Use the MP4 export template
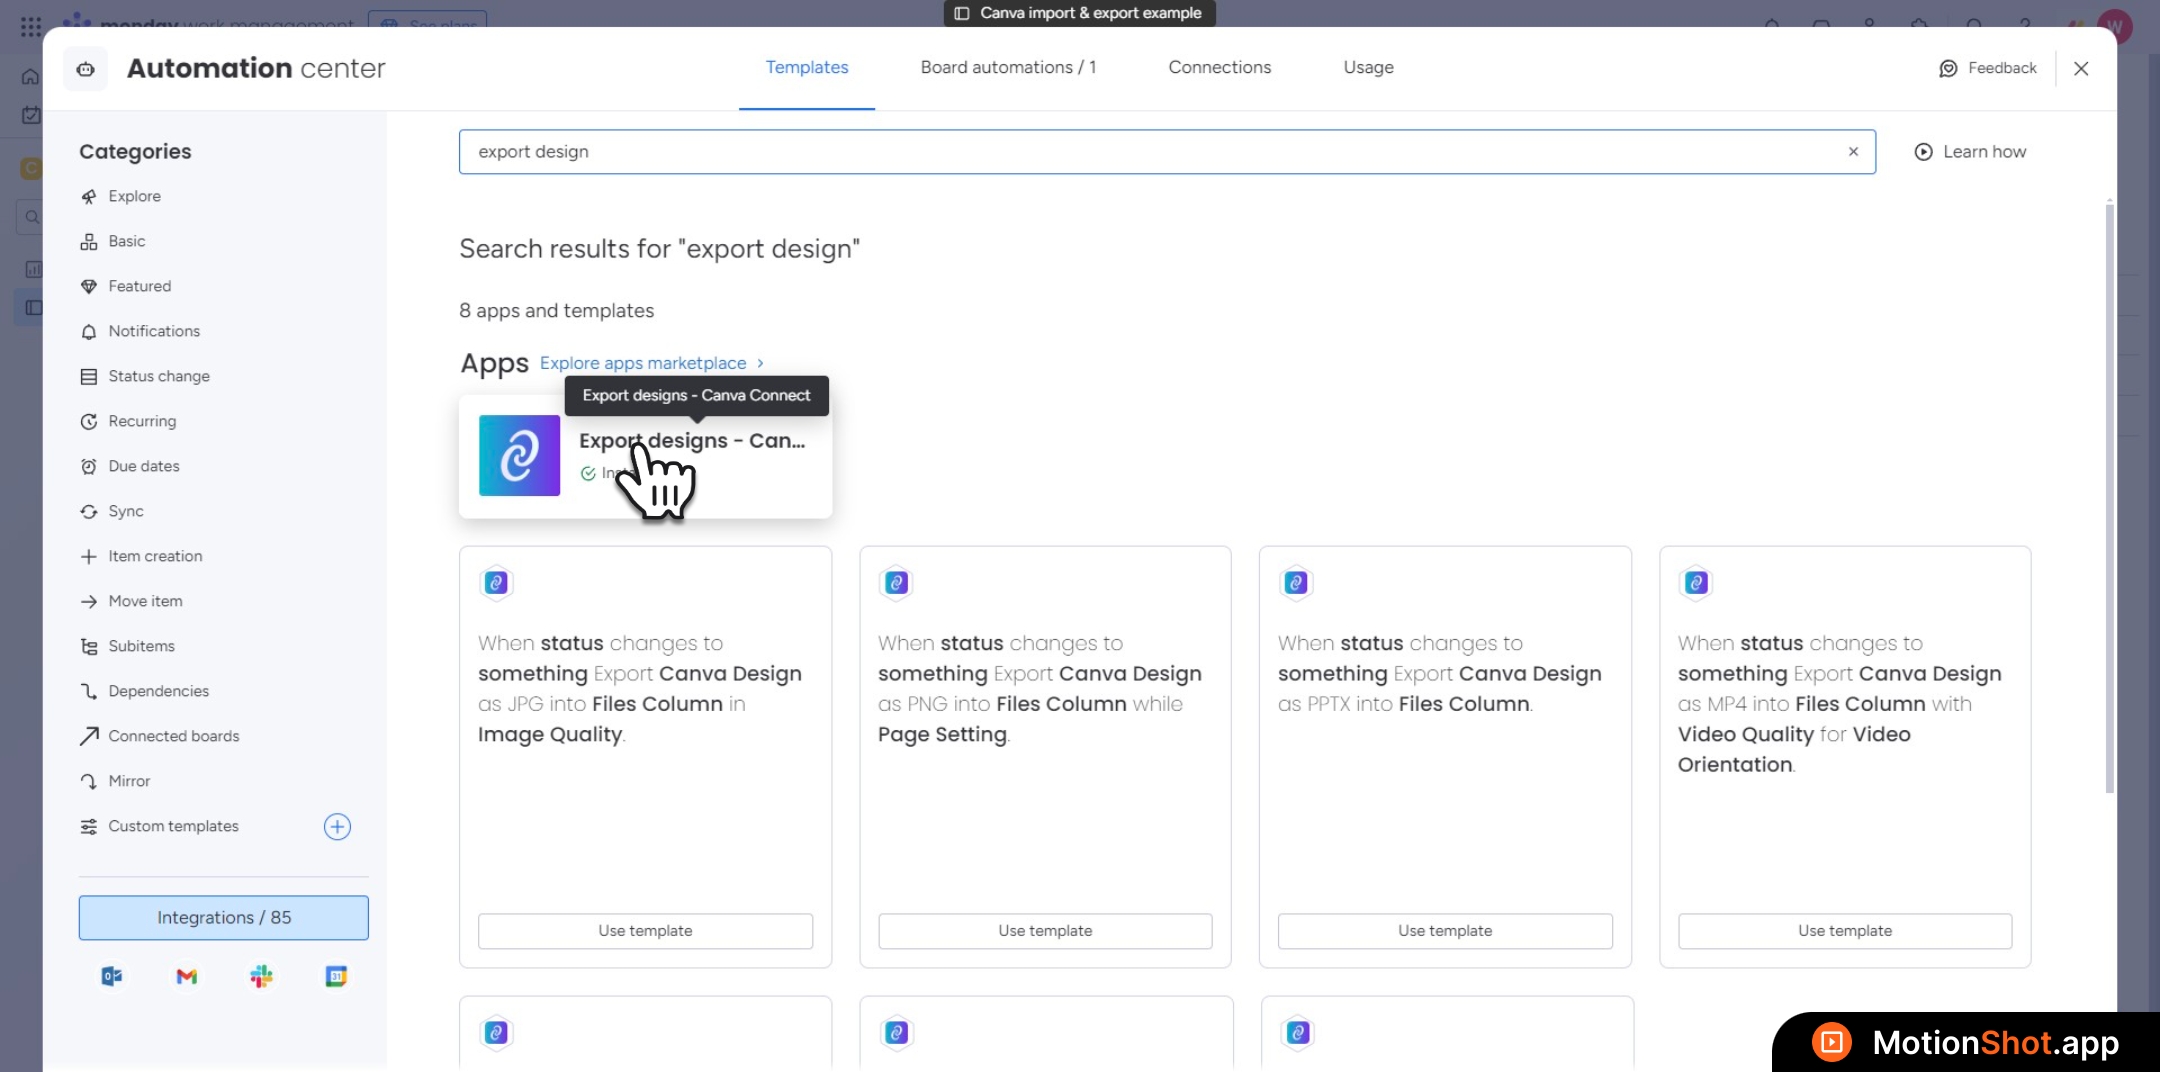 click(1844, 930)
